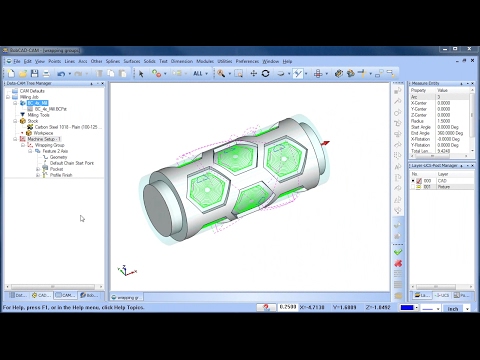Select the arrow pointer tool
This screenshot has width=480, height=360.
[141, 74]
